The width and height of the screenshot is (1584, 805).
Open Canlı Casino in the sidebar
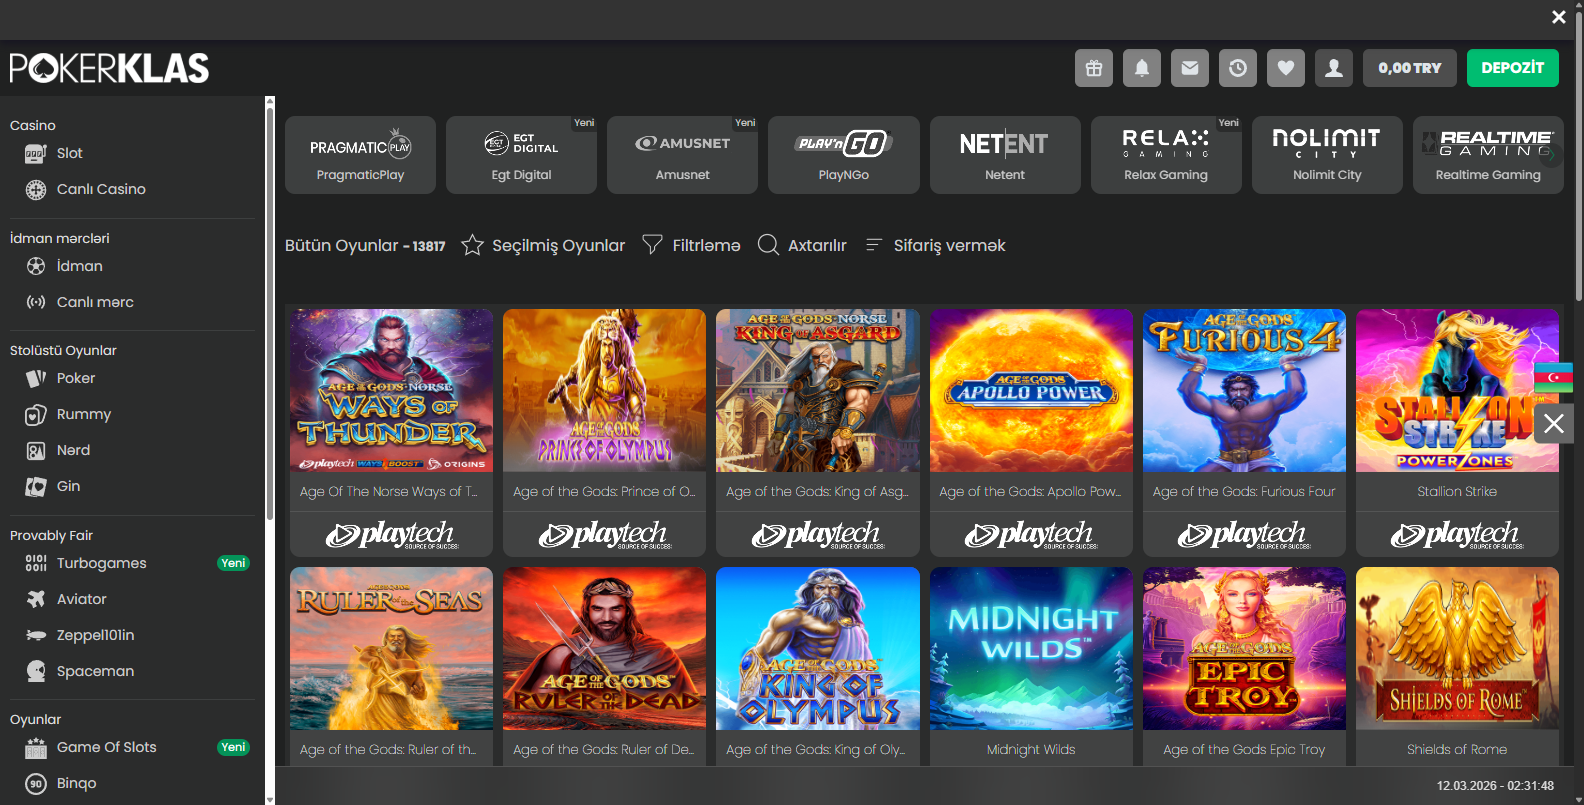(100, 189)
